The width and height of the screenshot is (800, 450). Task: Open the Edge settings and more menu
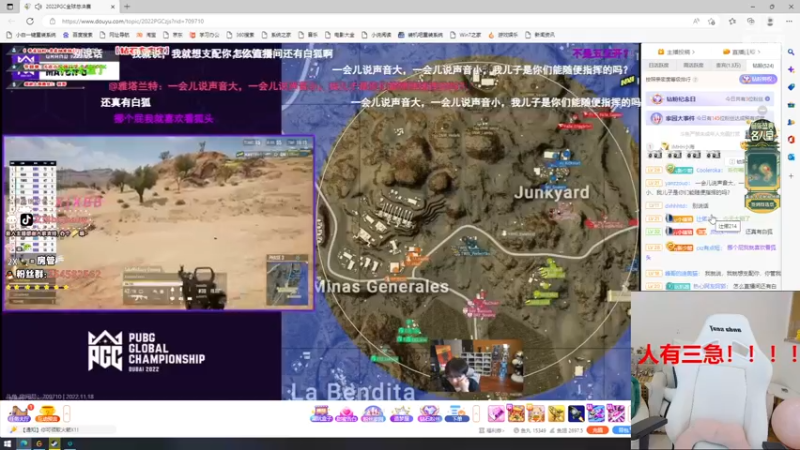[x=789, y=21]
